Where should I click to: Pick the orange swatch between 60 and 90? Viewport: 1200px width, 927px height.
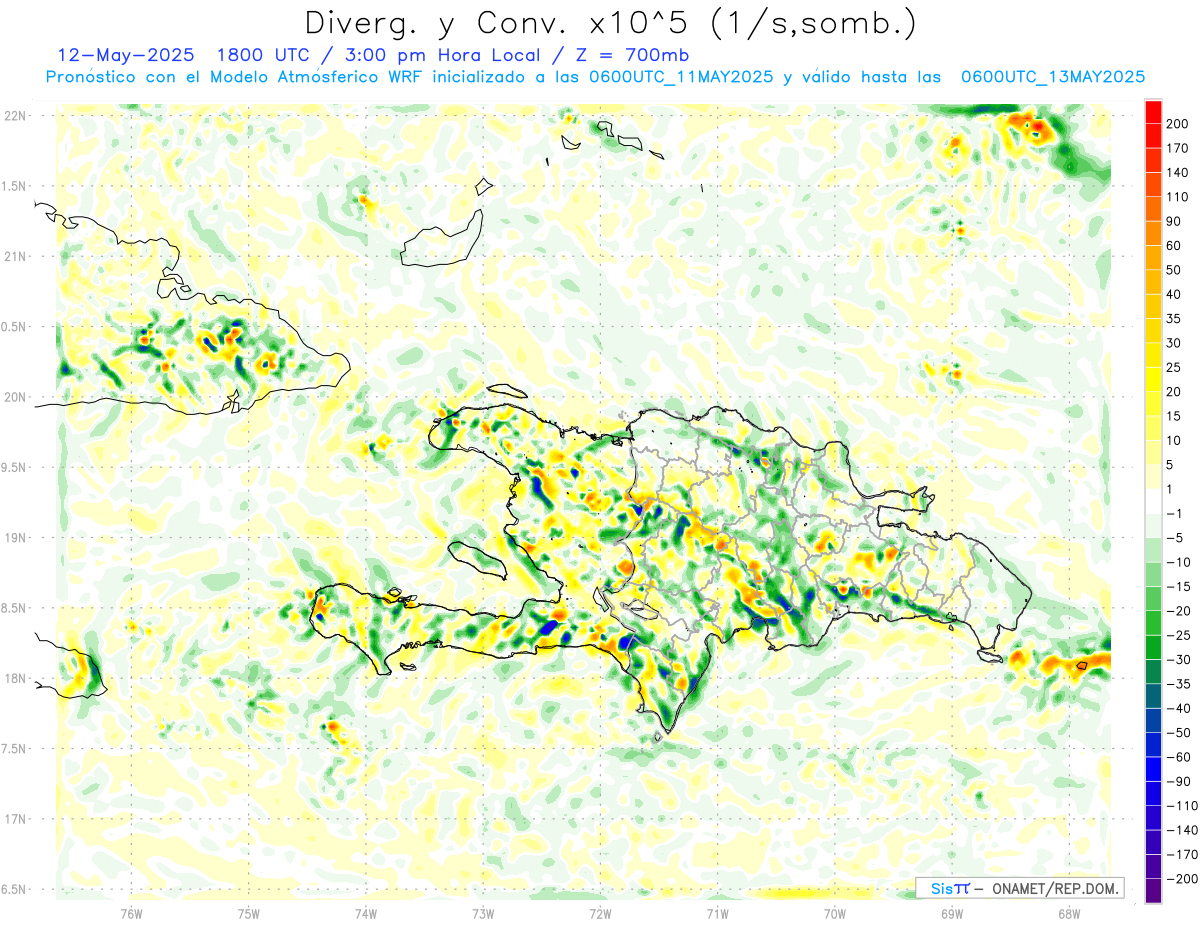coord(1154,234)
